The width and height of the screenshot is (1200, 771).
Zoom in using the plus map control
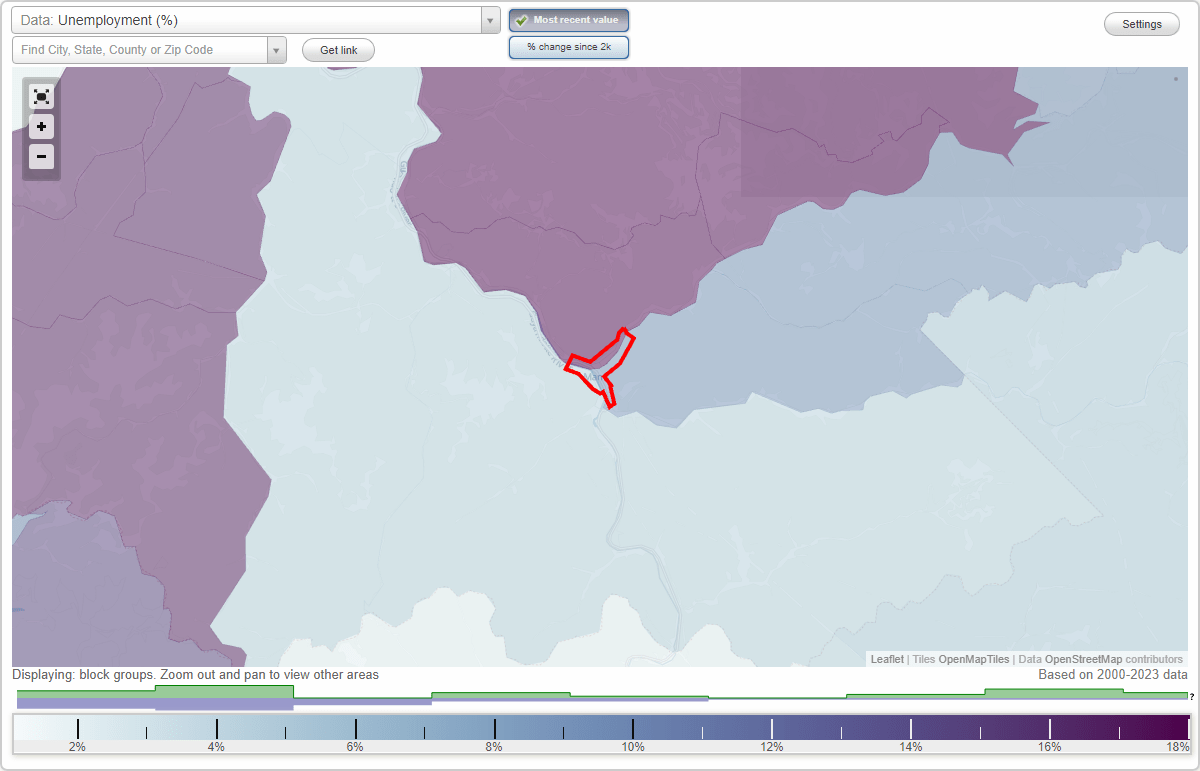(x=41, y=126)
